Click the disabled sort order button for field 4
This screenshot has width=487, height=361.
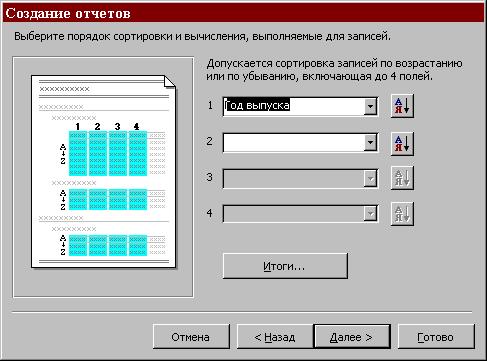pos(402,214)
